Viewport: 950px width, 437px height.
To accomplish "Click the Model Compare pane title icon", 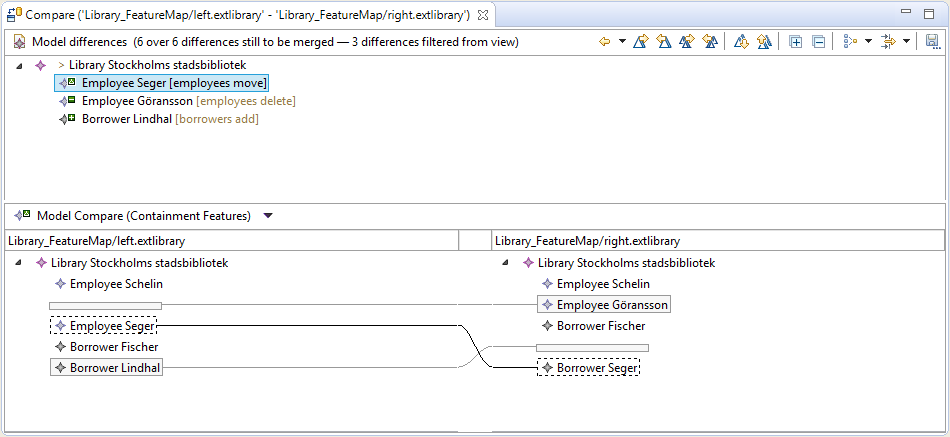I will tap(22, 215).
